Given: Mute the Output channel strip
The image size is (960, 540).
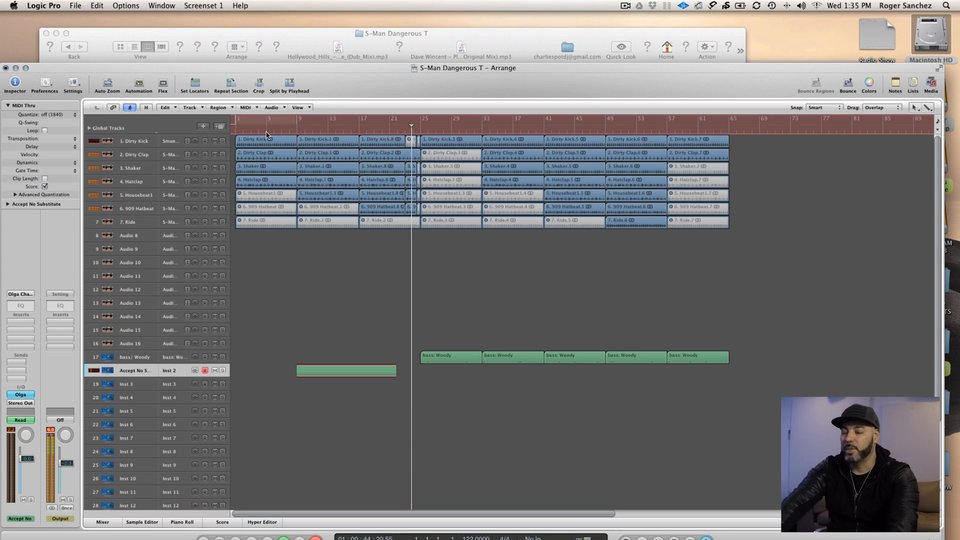Looking at the screenshot, I should click(x=63, y=500).
